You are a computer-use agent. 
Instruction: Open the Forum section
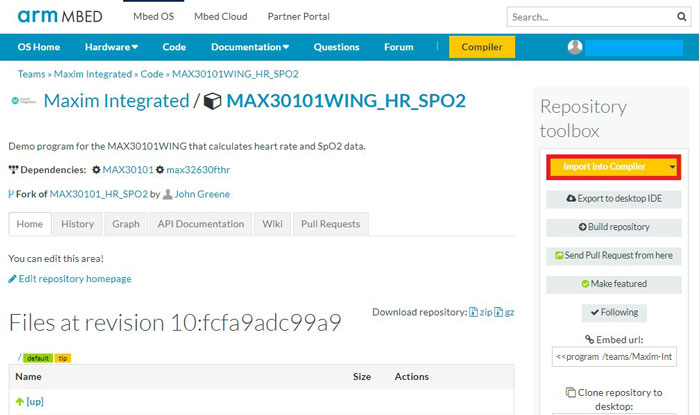(399, 47)
